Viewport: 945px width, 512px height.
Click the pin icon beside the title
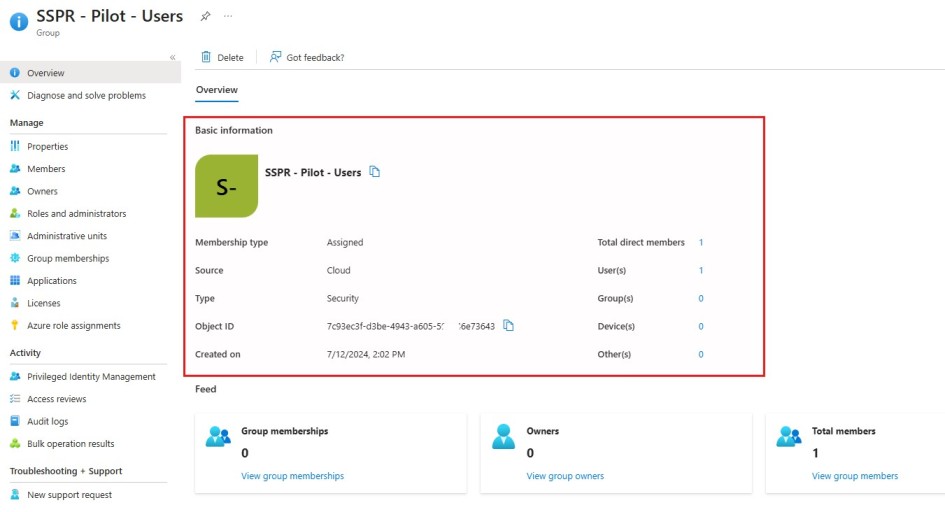[206, 16]
